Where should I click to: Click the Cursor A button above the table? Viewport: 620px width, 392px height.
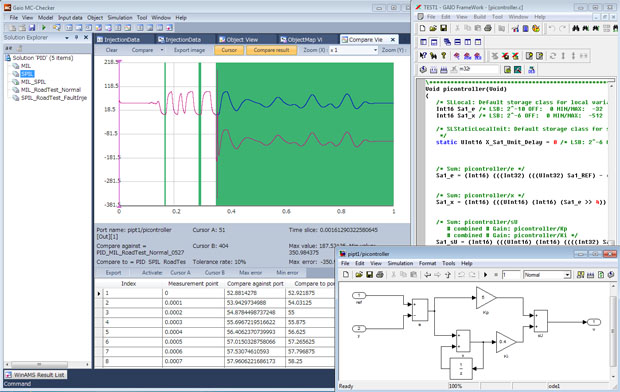(180, 273)
